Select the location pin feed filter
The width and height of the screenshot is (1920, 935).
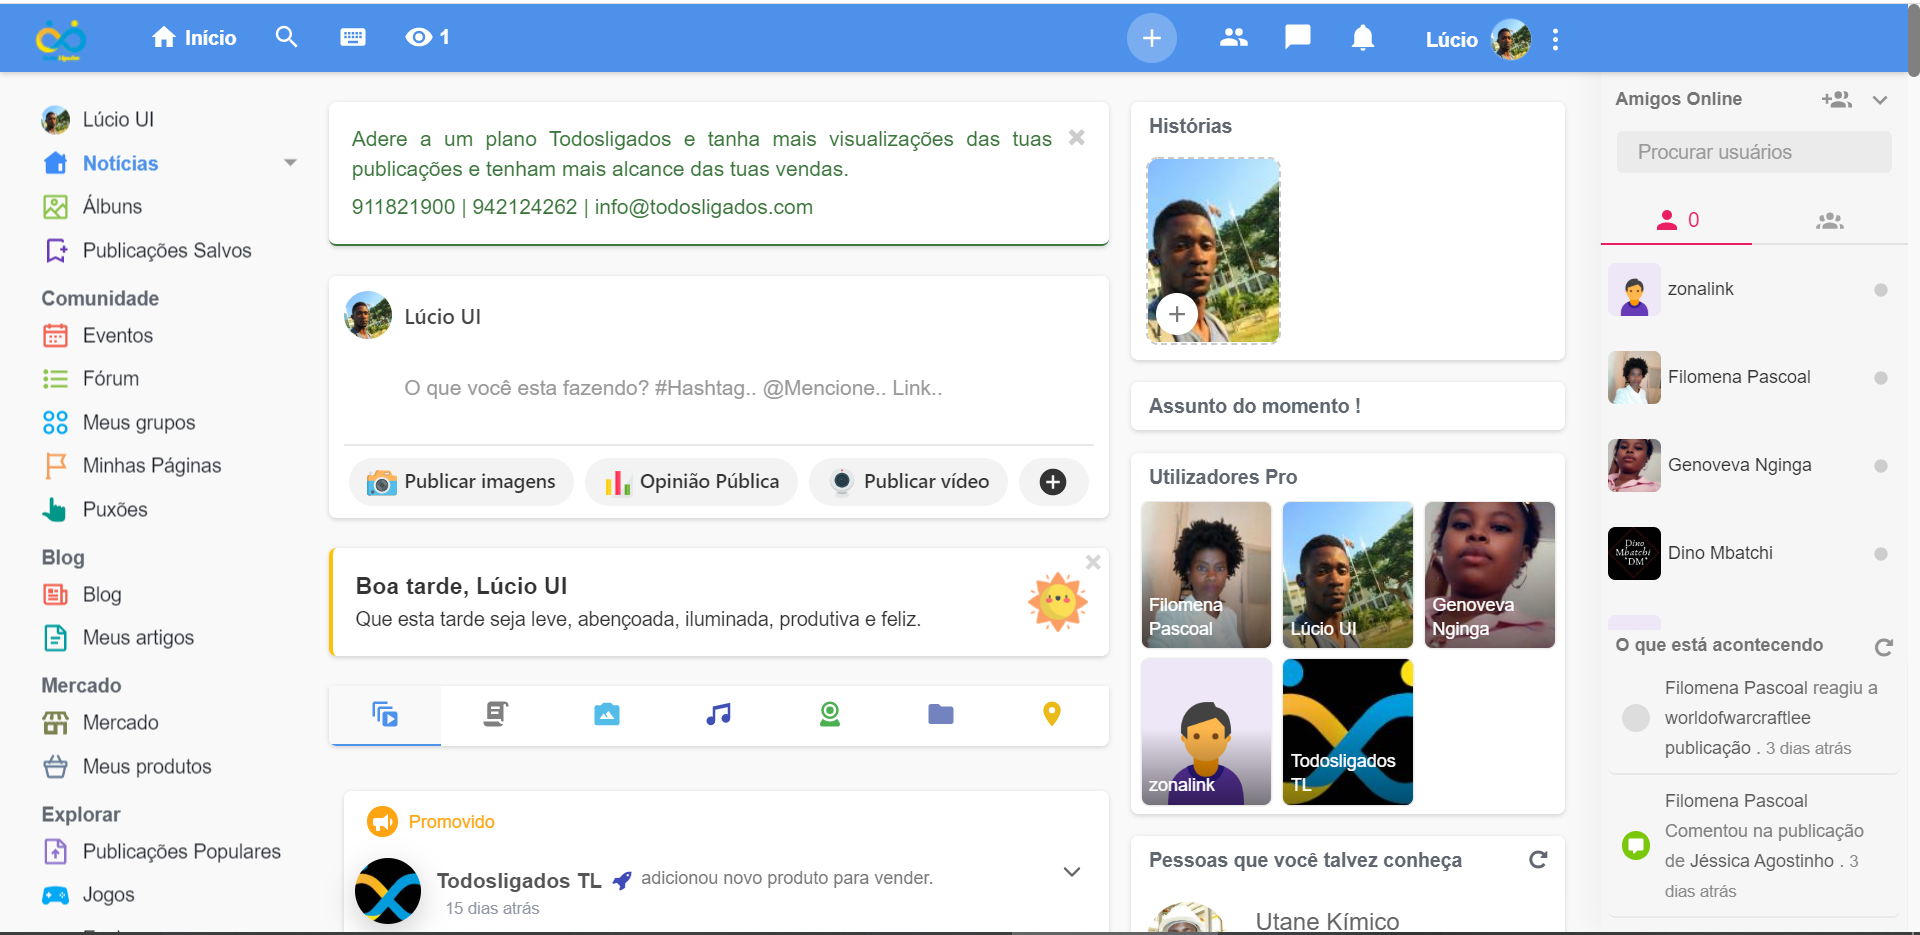coord(1051,714)
